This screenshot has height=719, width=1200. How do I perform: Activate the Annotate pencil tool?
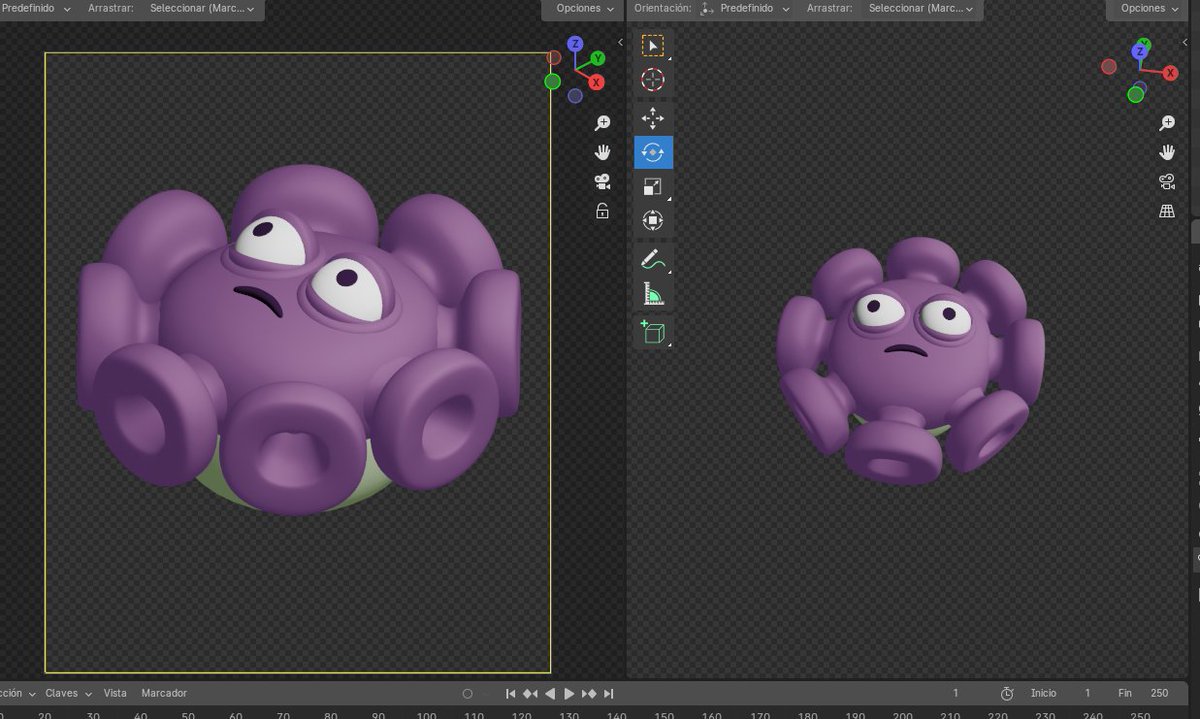[x=652, y=260]
